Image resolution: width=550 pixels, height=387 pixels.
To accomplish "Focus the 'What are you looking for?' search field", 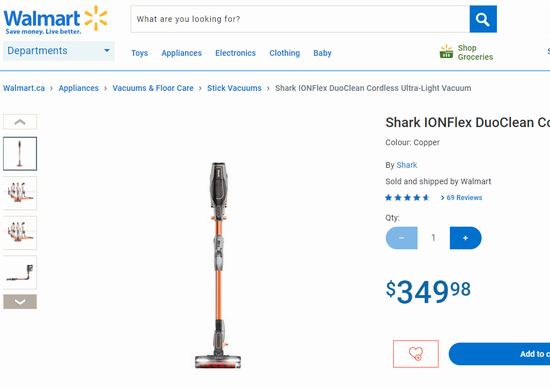I will coord(300,19).
